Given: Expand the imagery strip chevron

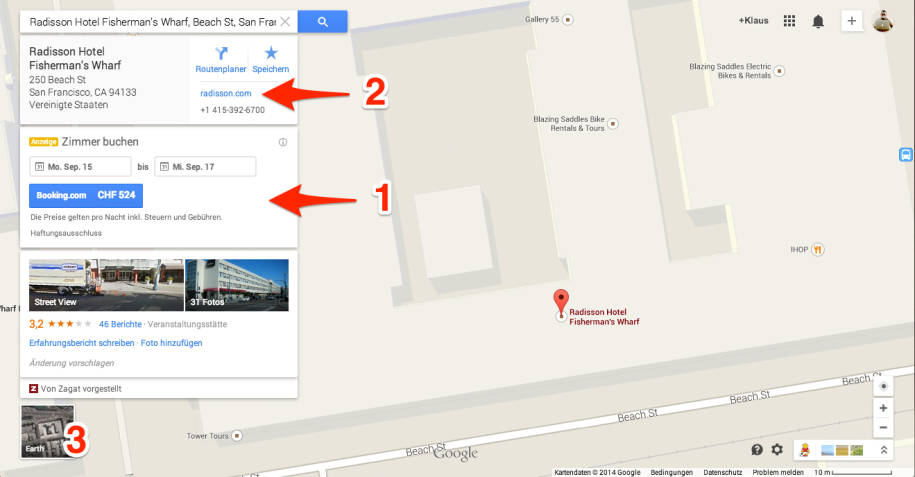Looking at the screenshot, I should coord(884,450).
